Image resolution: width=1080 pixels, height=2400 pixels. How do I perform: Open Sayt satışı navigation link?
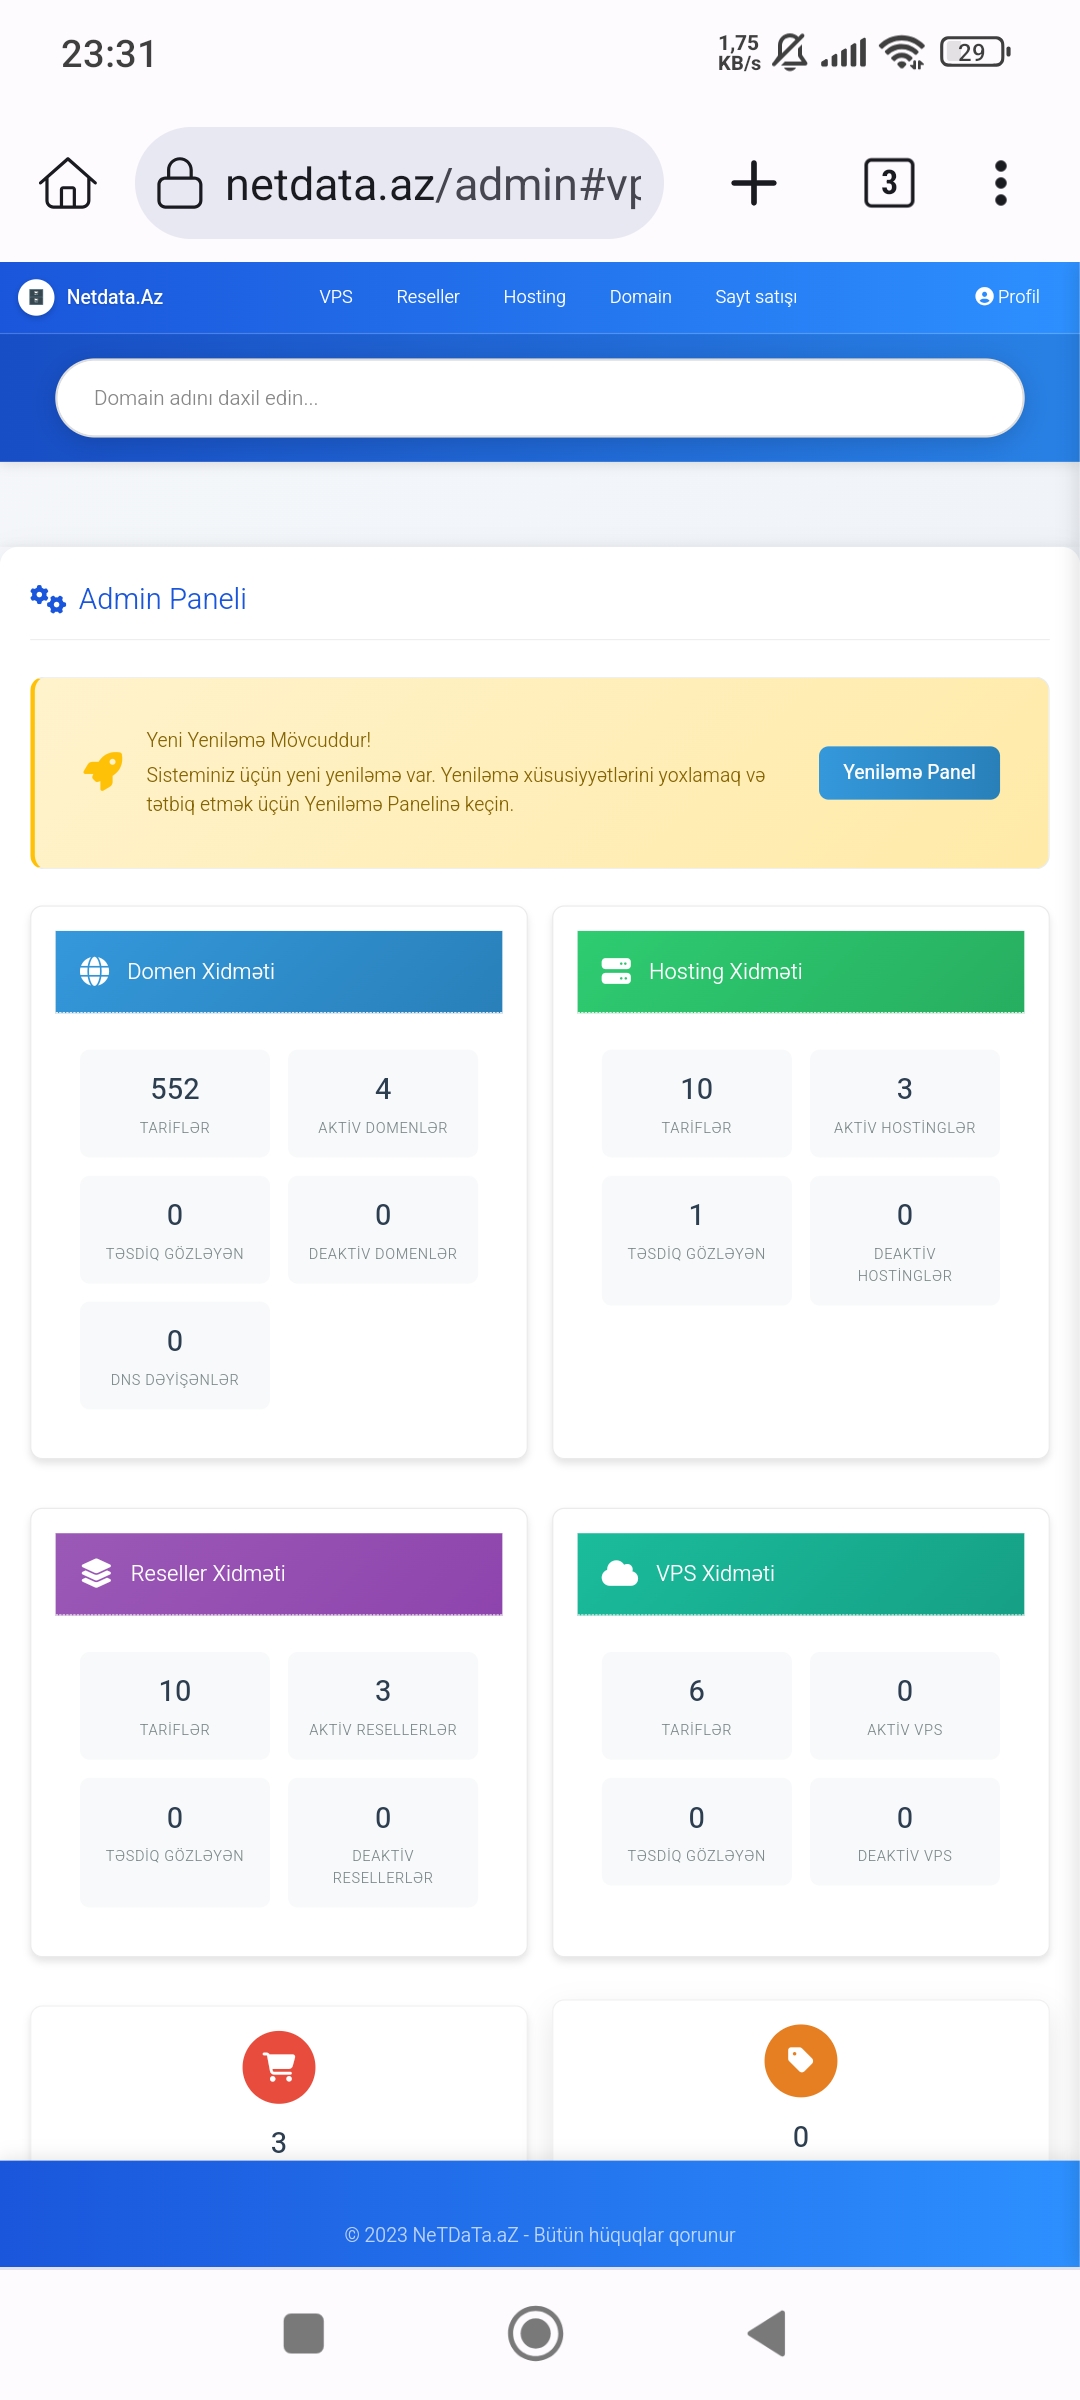(x=756, y=297)
